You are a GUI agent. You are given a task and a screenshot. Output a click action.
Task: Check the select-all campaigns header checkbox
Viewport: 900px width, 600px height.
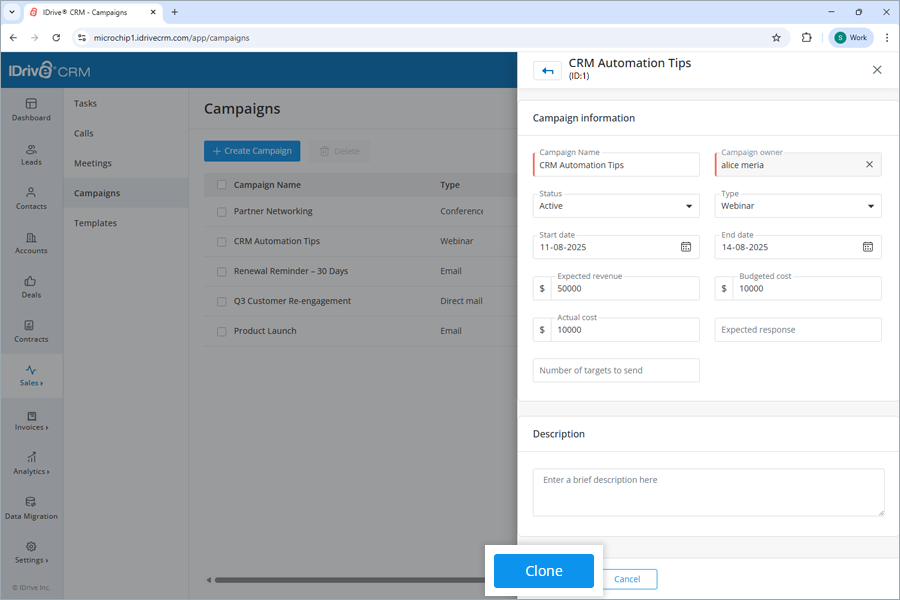click(220, 184)
